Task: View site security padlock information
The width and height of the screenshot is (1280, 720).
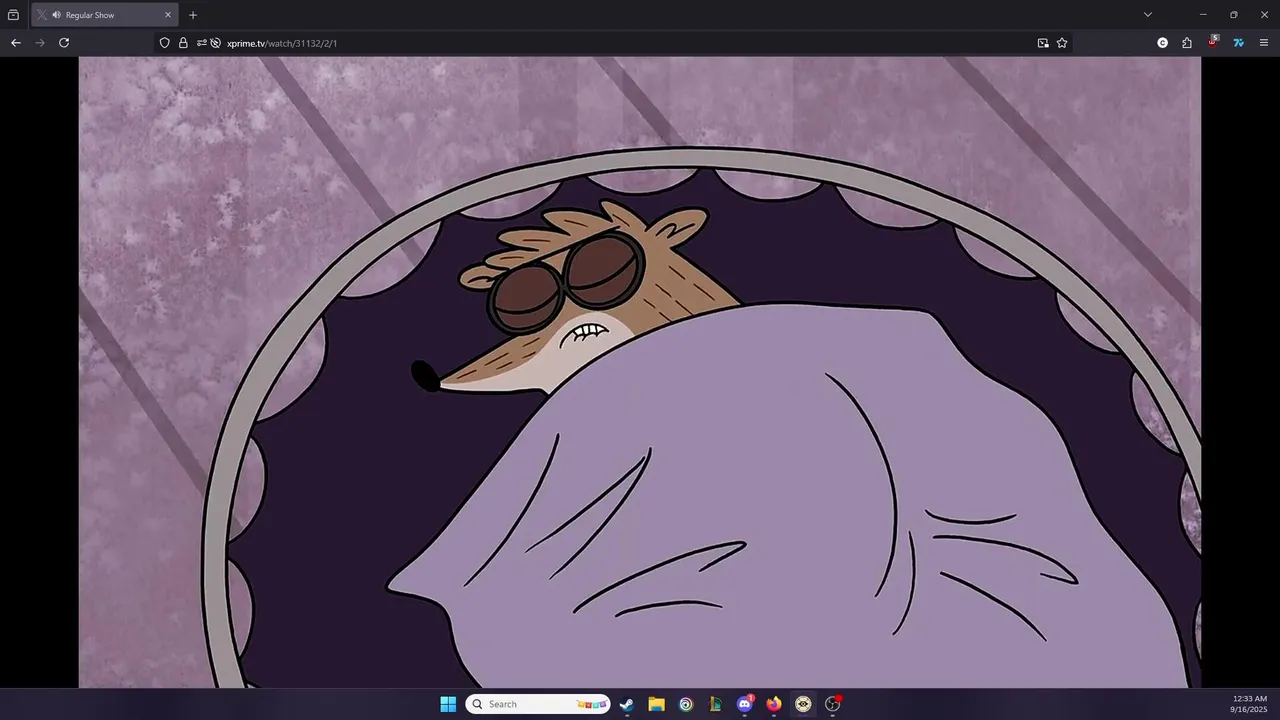Action: (183, 43)
